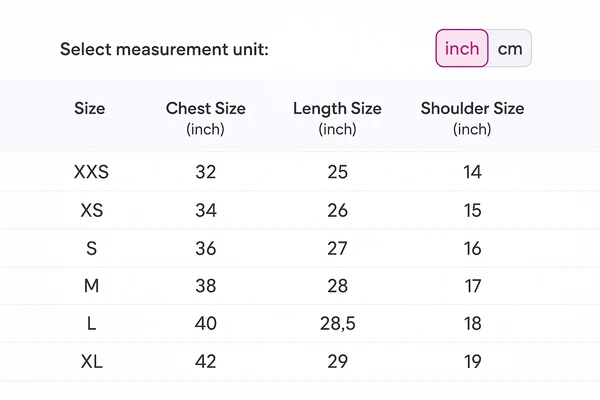Select the S size row label
Viewport: 600px width, 400px height.
click(x=91, y=248)
